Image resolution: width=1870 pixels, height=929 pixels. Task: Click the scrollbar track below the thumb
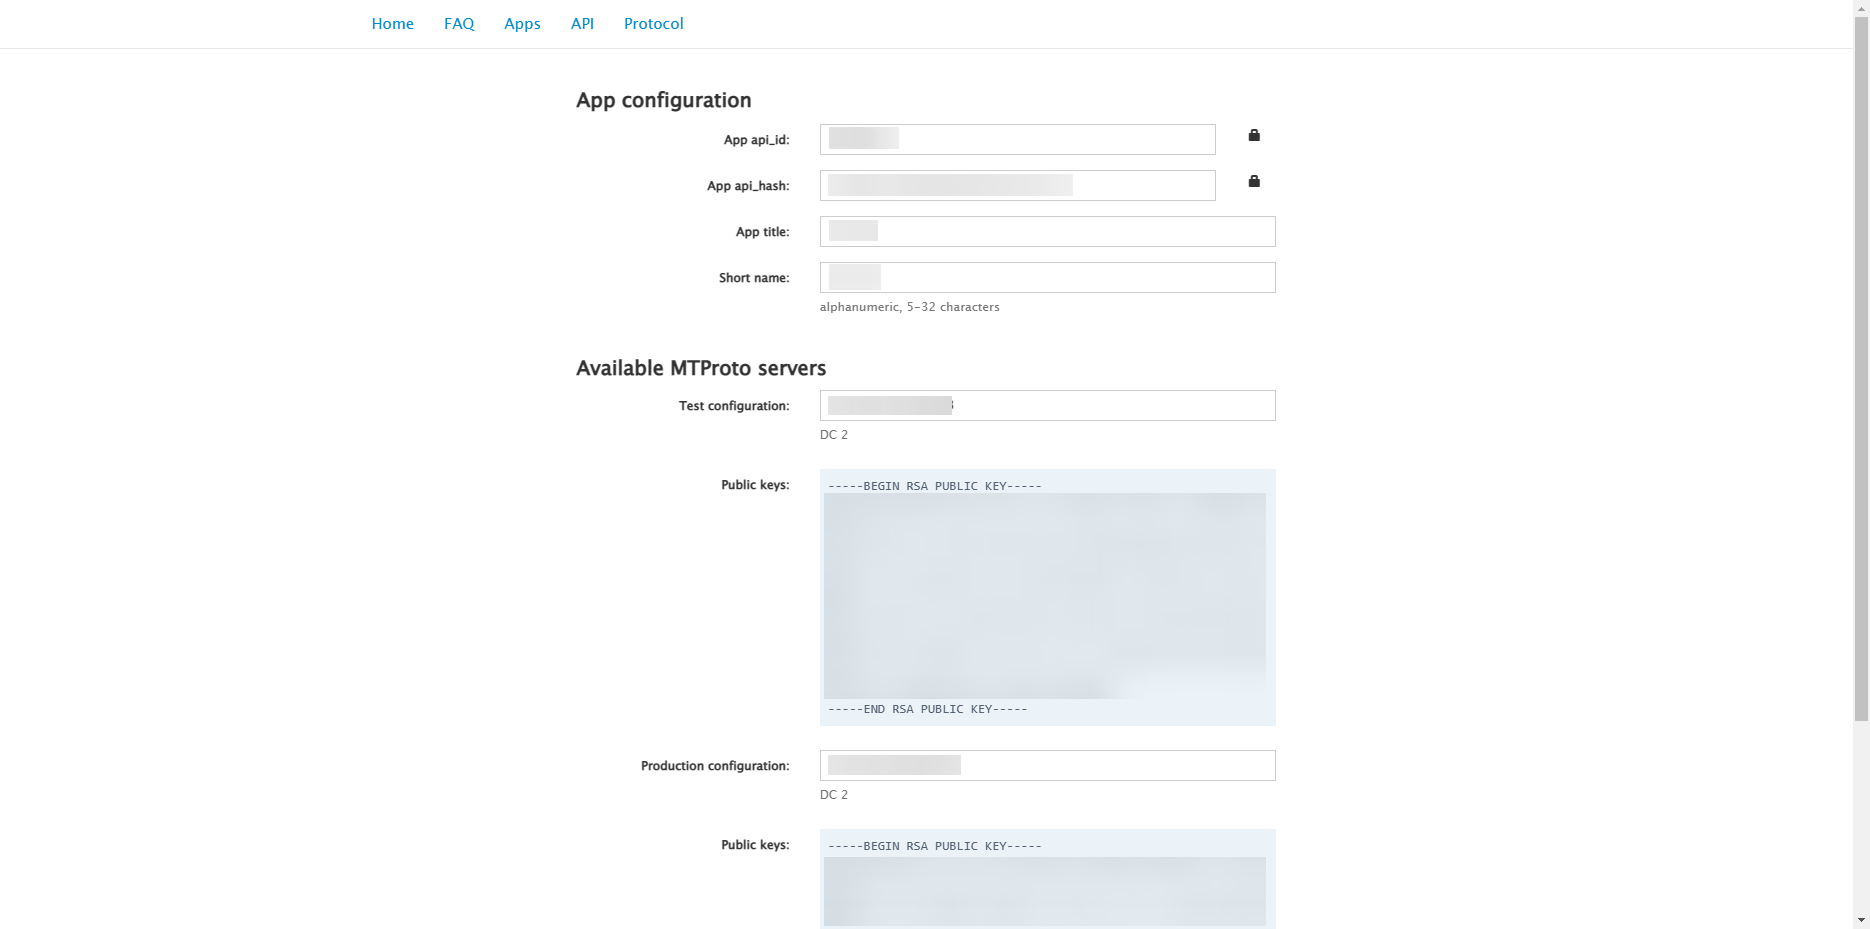pos(1861,820)
